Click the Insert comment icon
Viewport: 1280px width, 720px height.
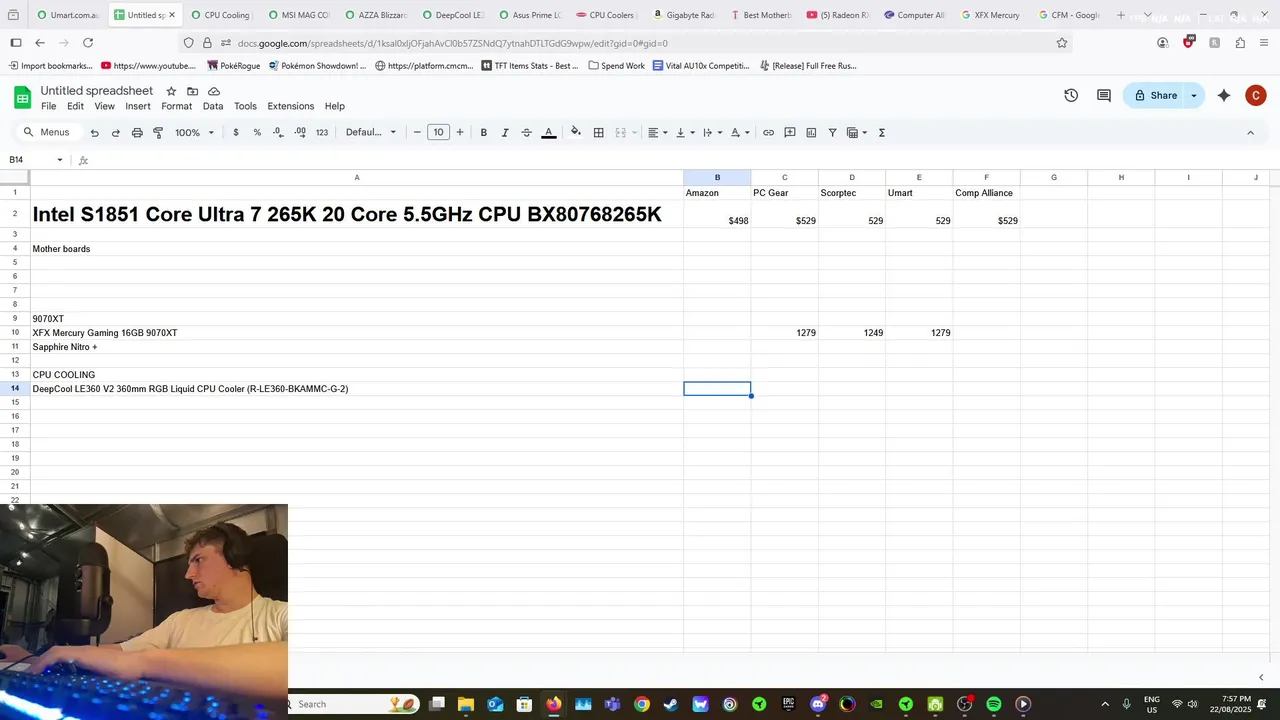point(790,133)
